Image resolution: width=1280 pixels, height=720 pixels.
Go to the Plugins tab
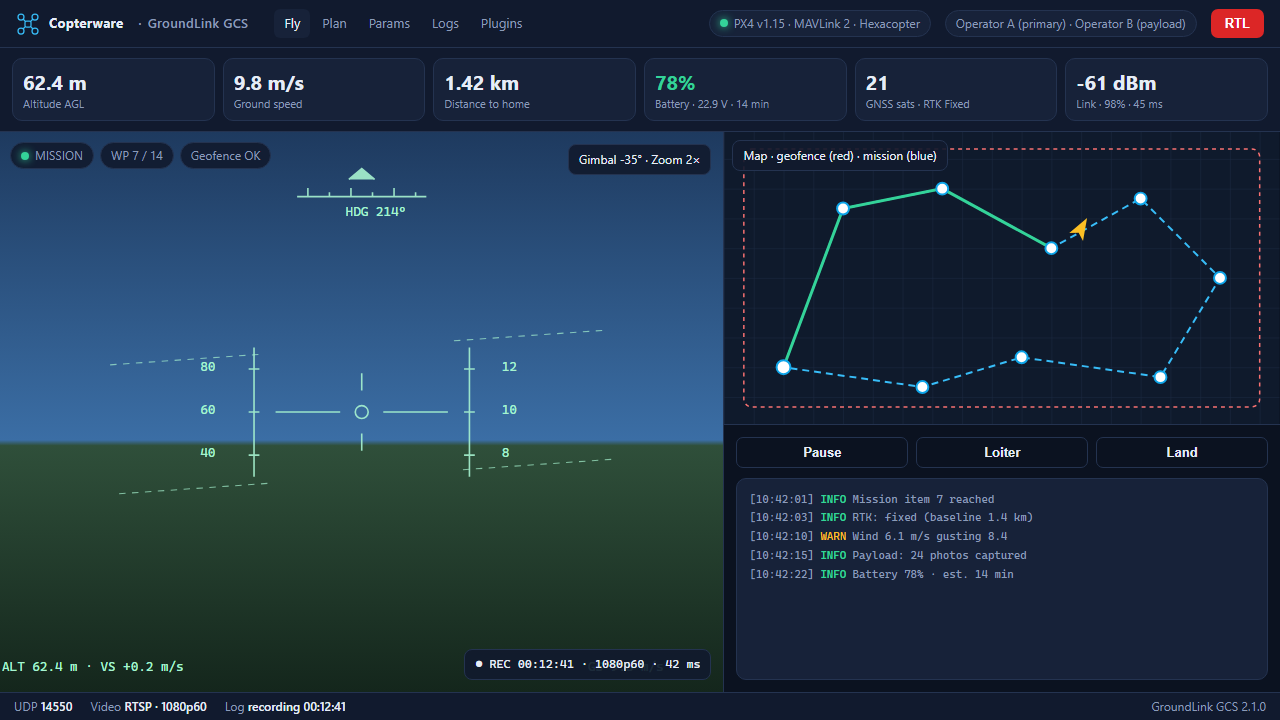501,24
